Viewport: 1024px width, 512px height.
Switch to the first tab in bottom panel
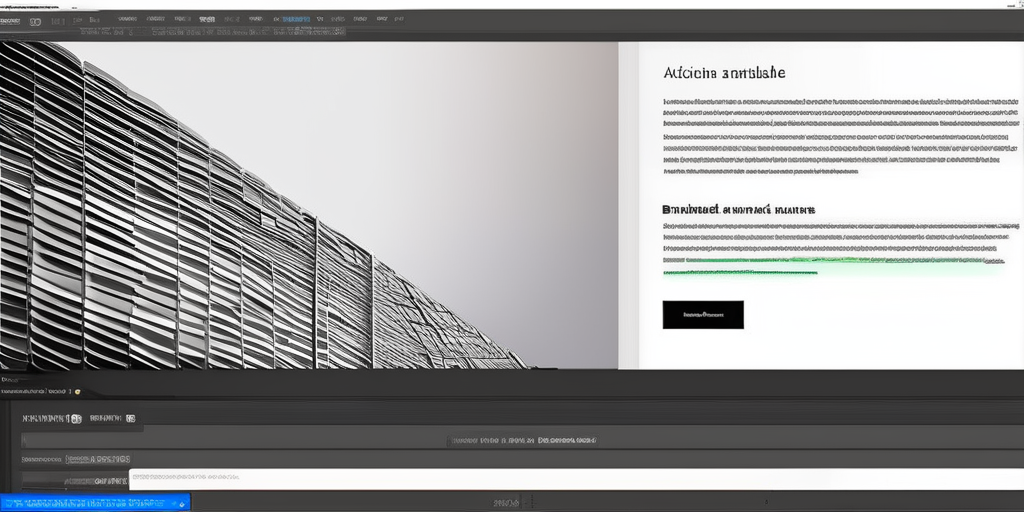coord(45,419)
